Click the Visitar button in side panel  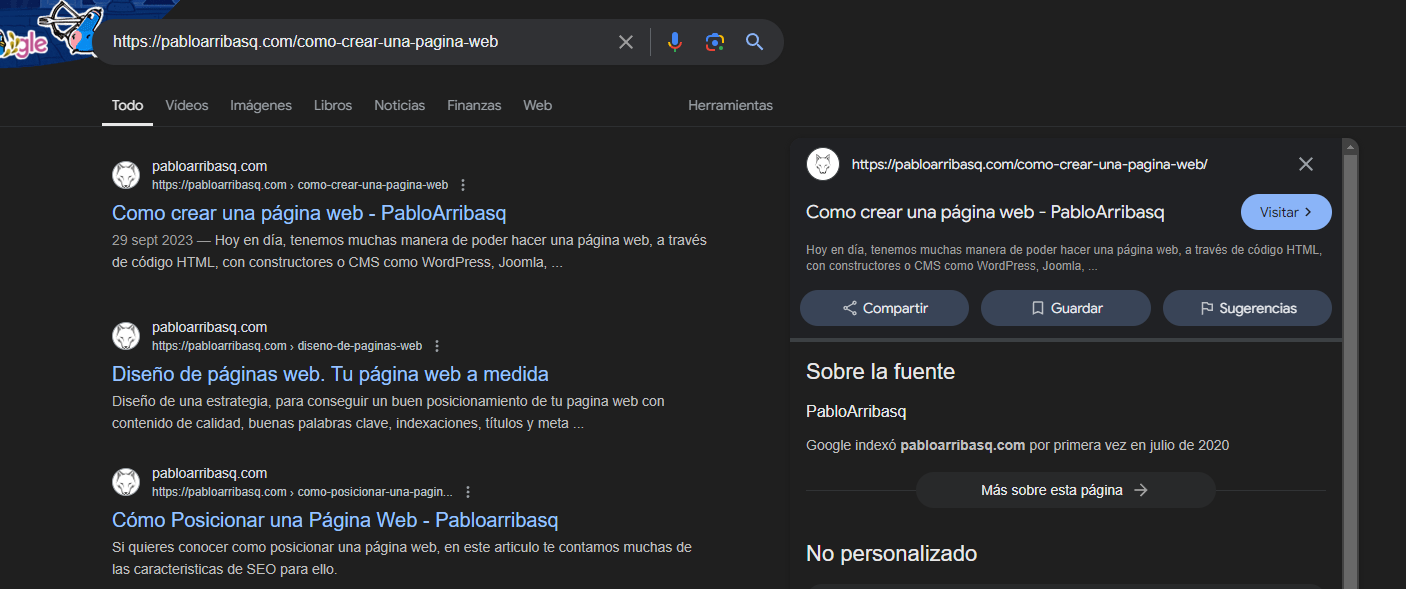(x=1286, y=212)
